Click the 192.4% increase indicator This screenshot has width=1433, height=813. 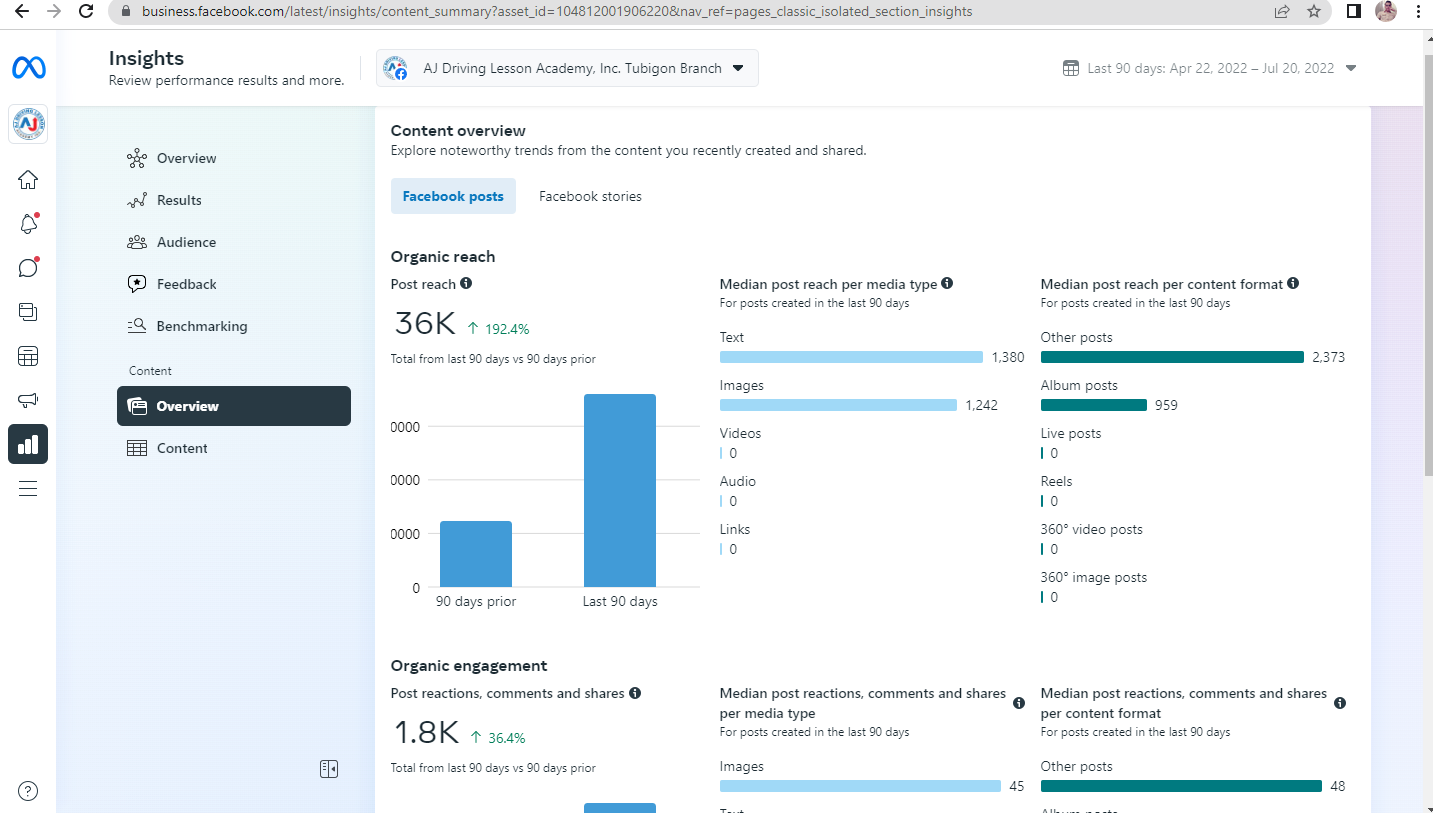tap(498, 329)
